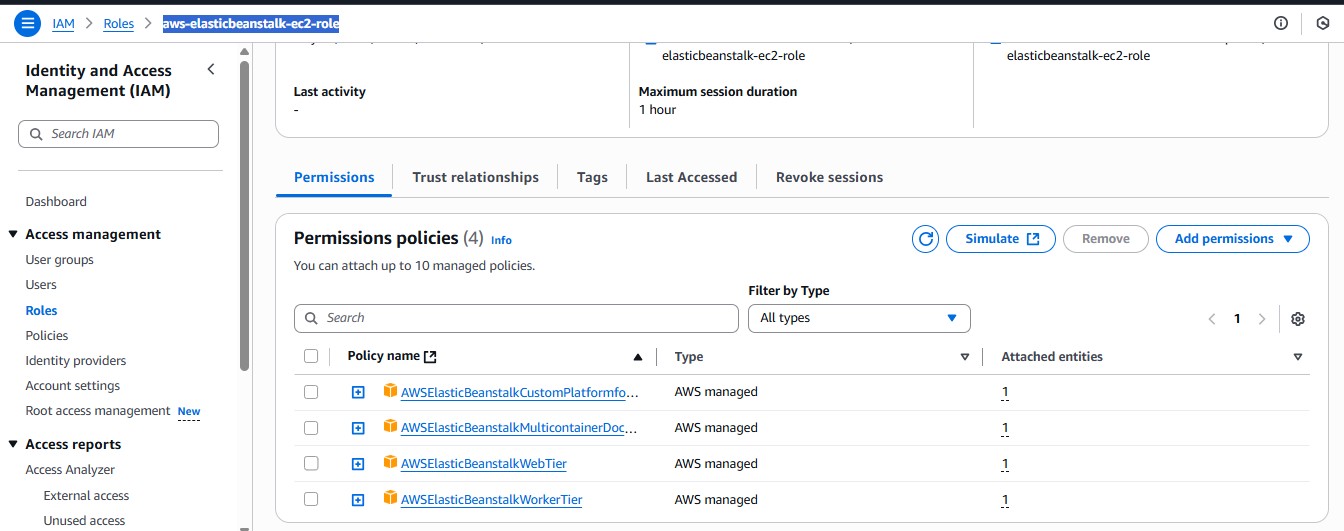Sort table by Attached entities arrow
The width and height of the screenshot is (1344, 531).
point(1298,357)
